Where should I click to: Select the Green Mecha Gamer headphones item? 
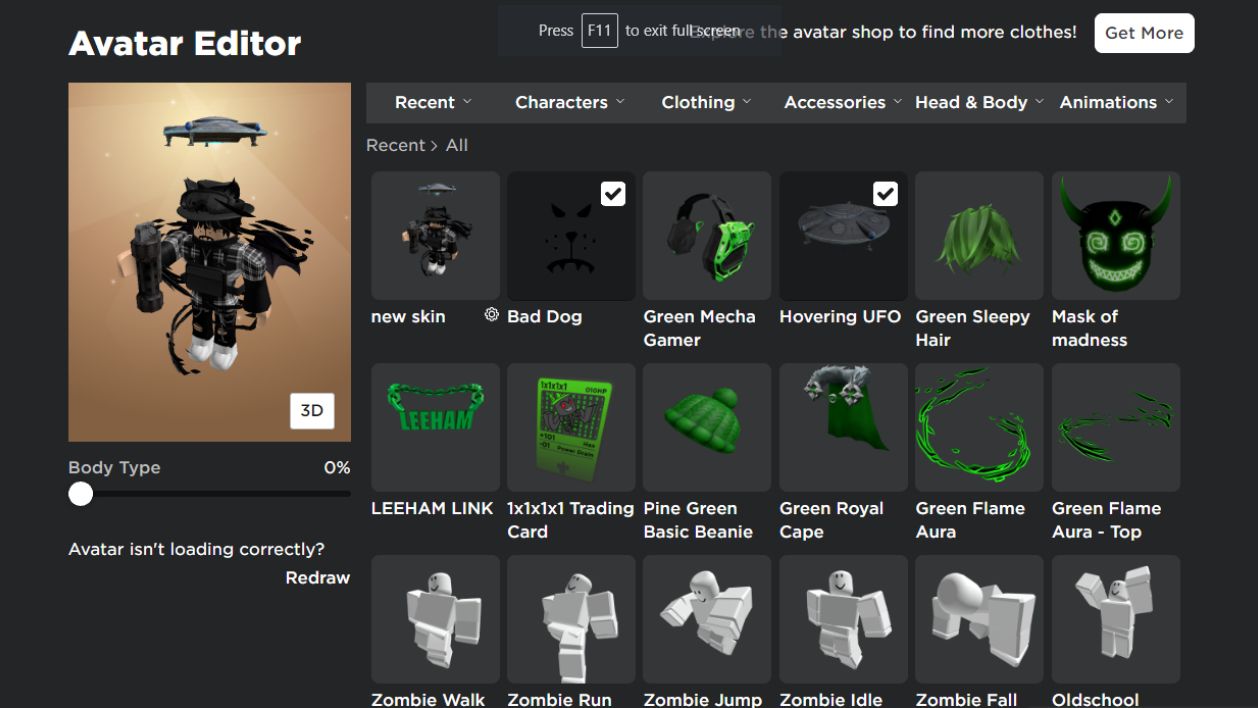[x=707, y=236]
